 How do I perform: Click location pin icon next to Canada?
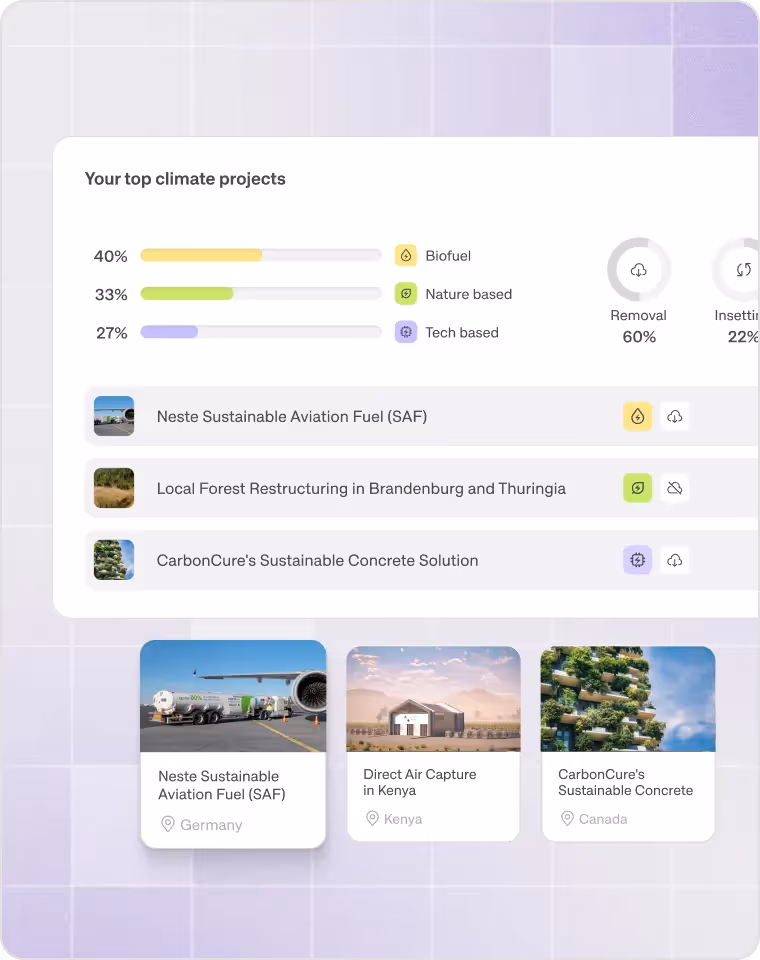[x=567, y=818]
